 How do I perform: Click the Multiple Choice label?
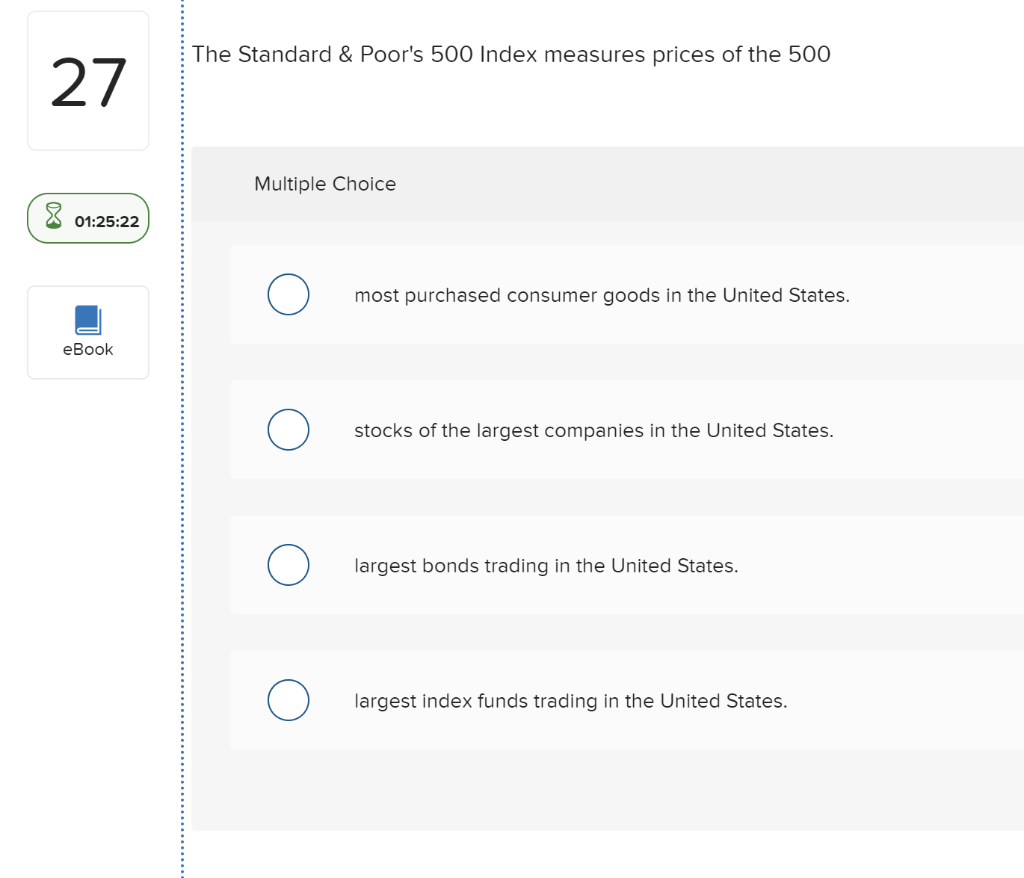(x=324, y=184)
